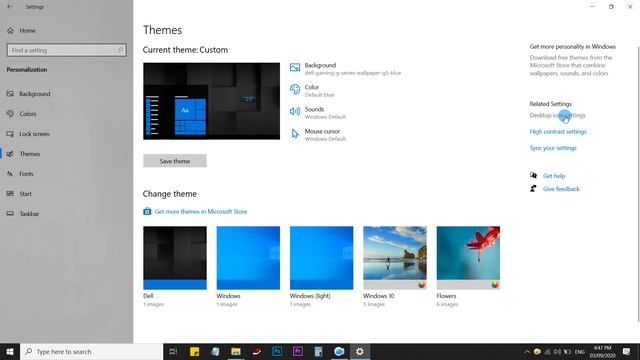Apply the Windows 10 theme
The image size is (640, 360).
[x=395, y=258]
